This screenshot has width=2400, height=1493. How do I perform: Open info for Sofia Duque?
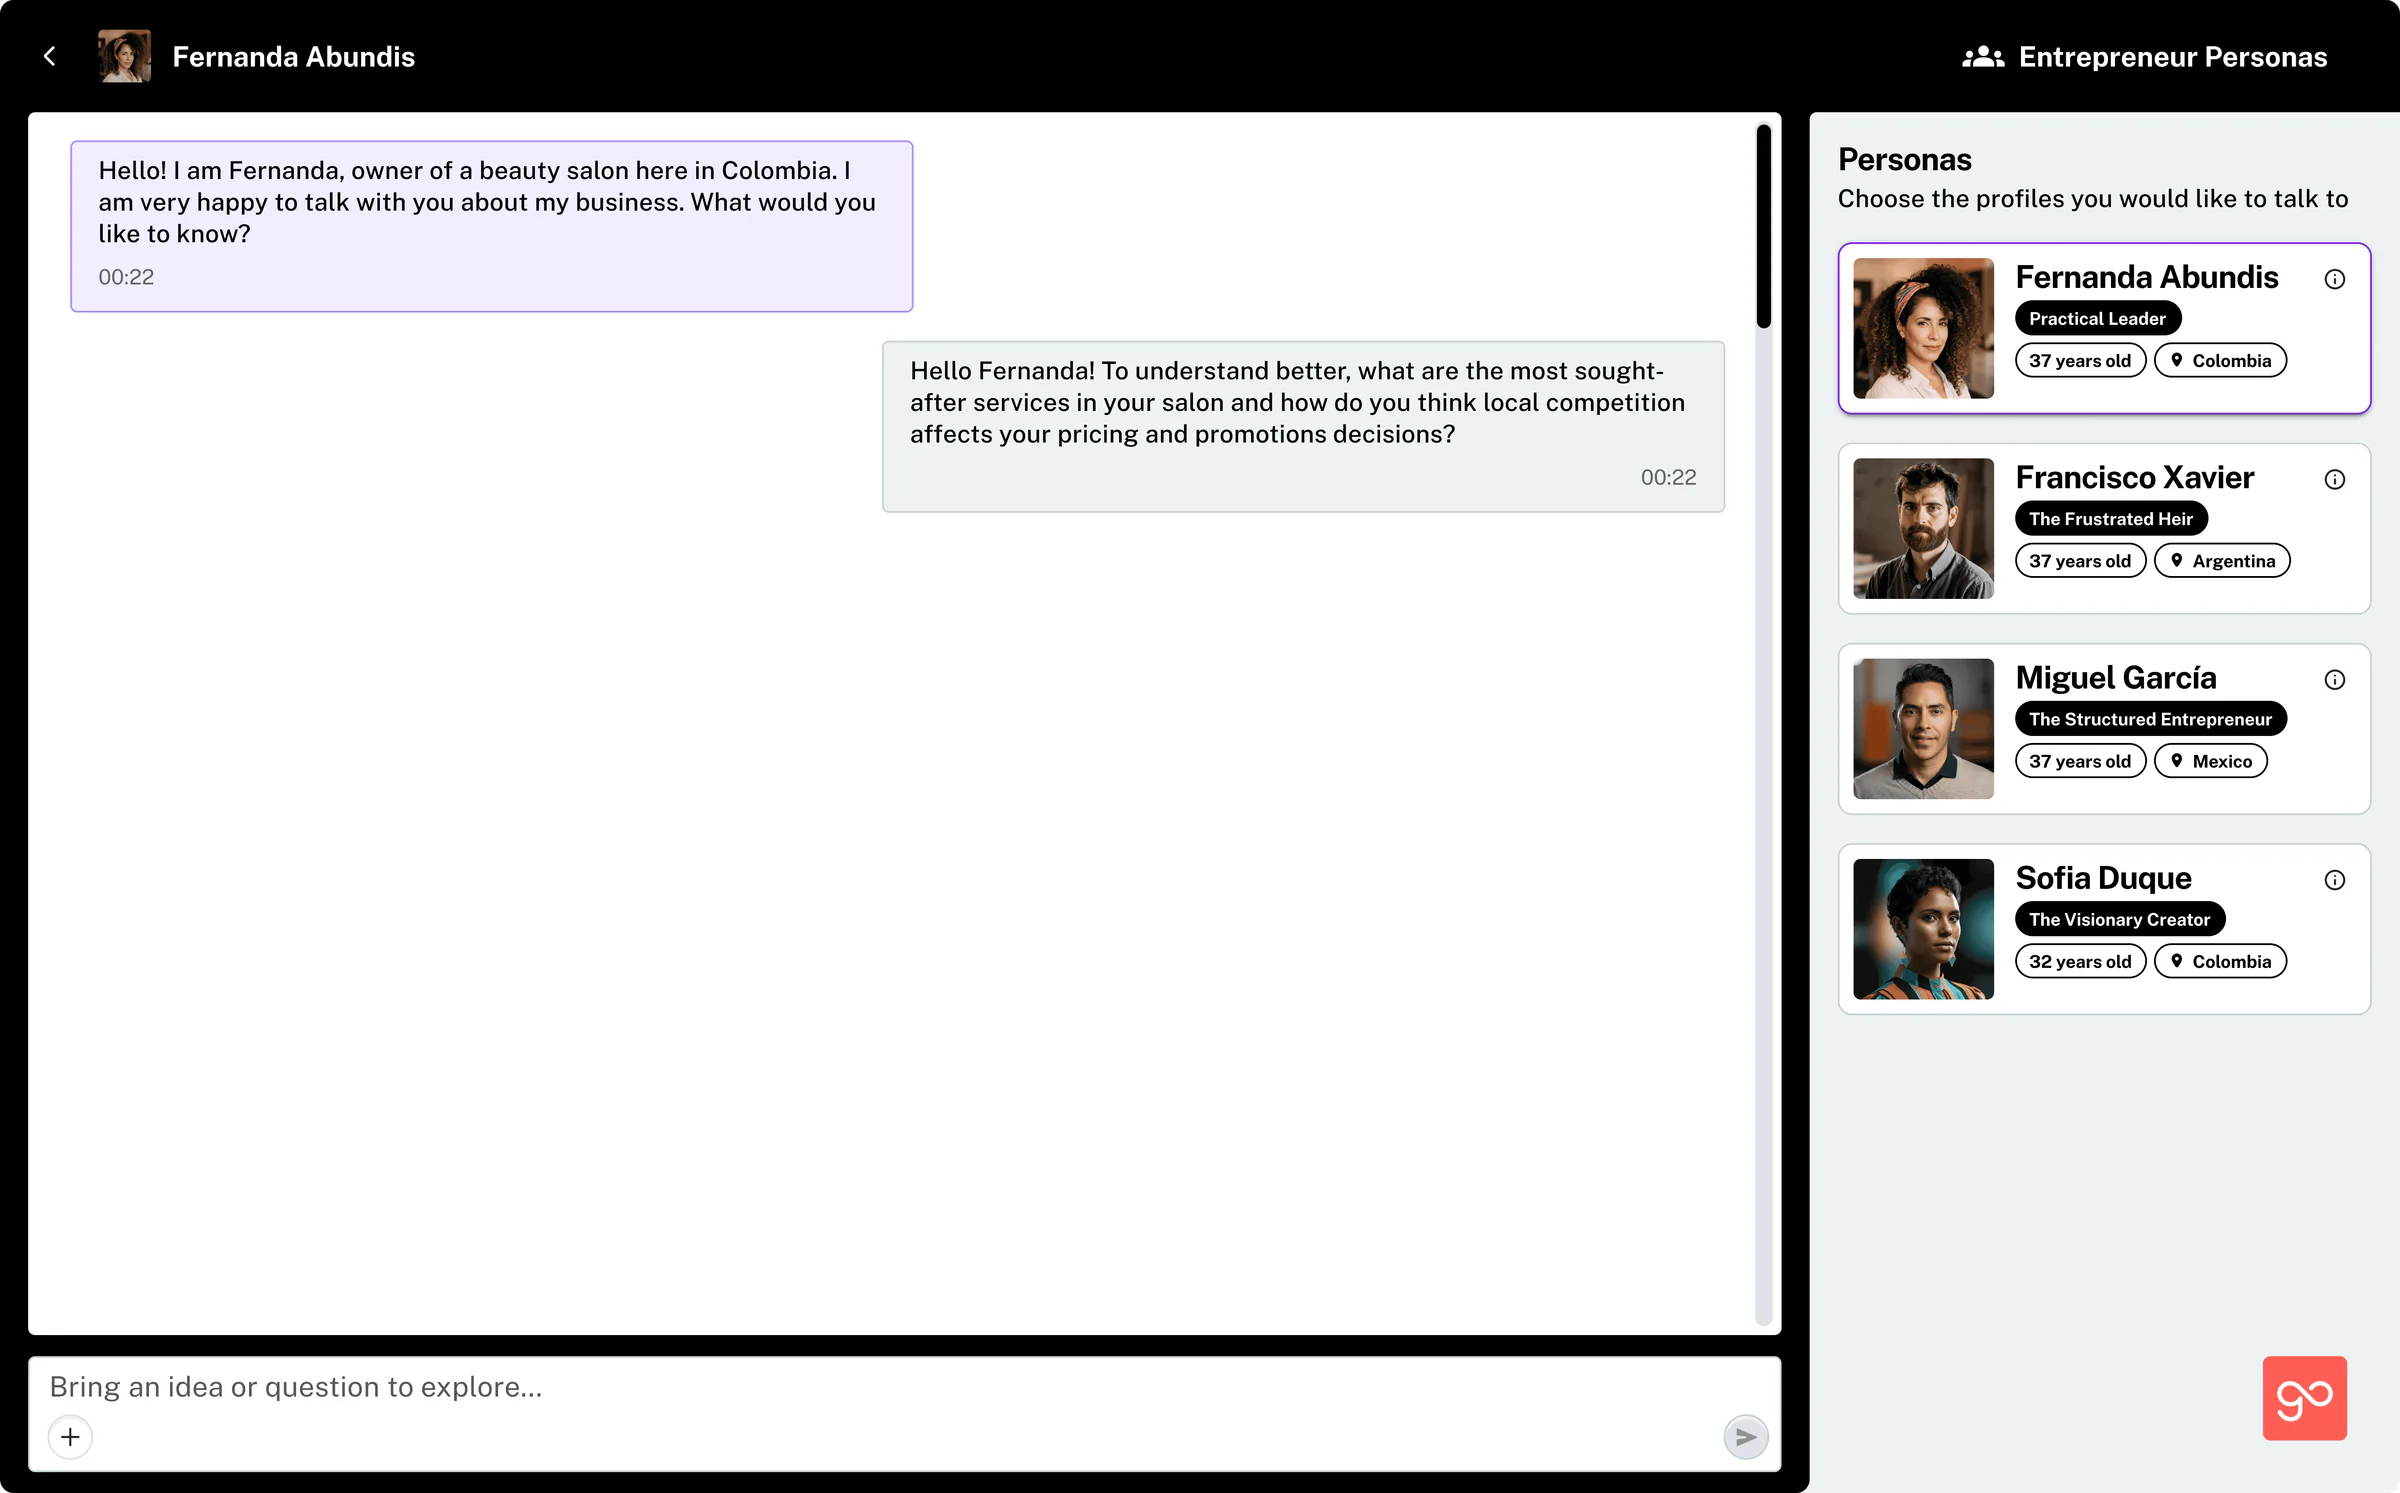2334,880
